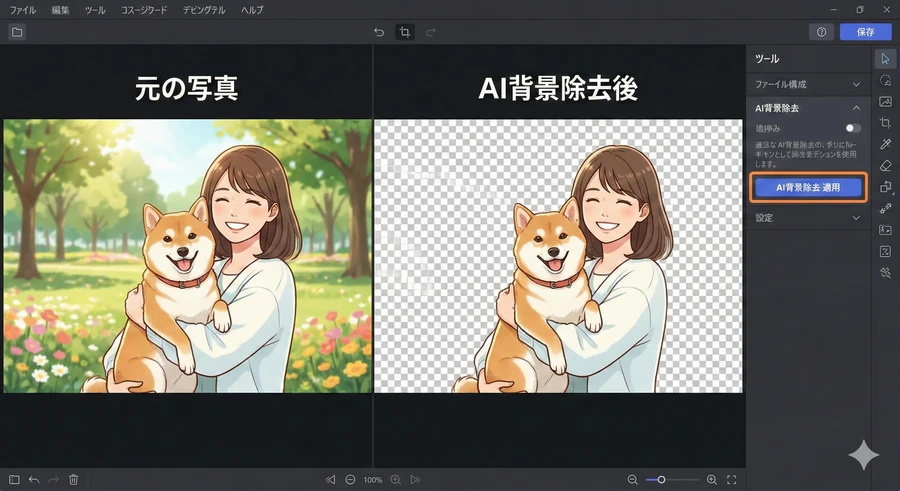Click the AI背景除去後 result image
Screen dimensions: 900x491
point(559,256)
